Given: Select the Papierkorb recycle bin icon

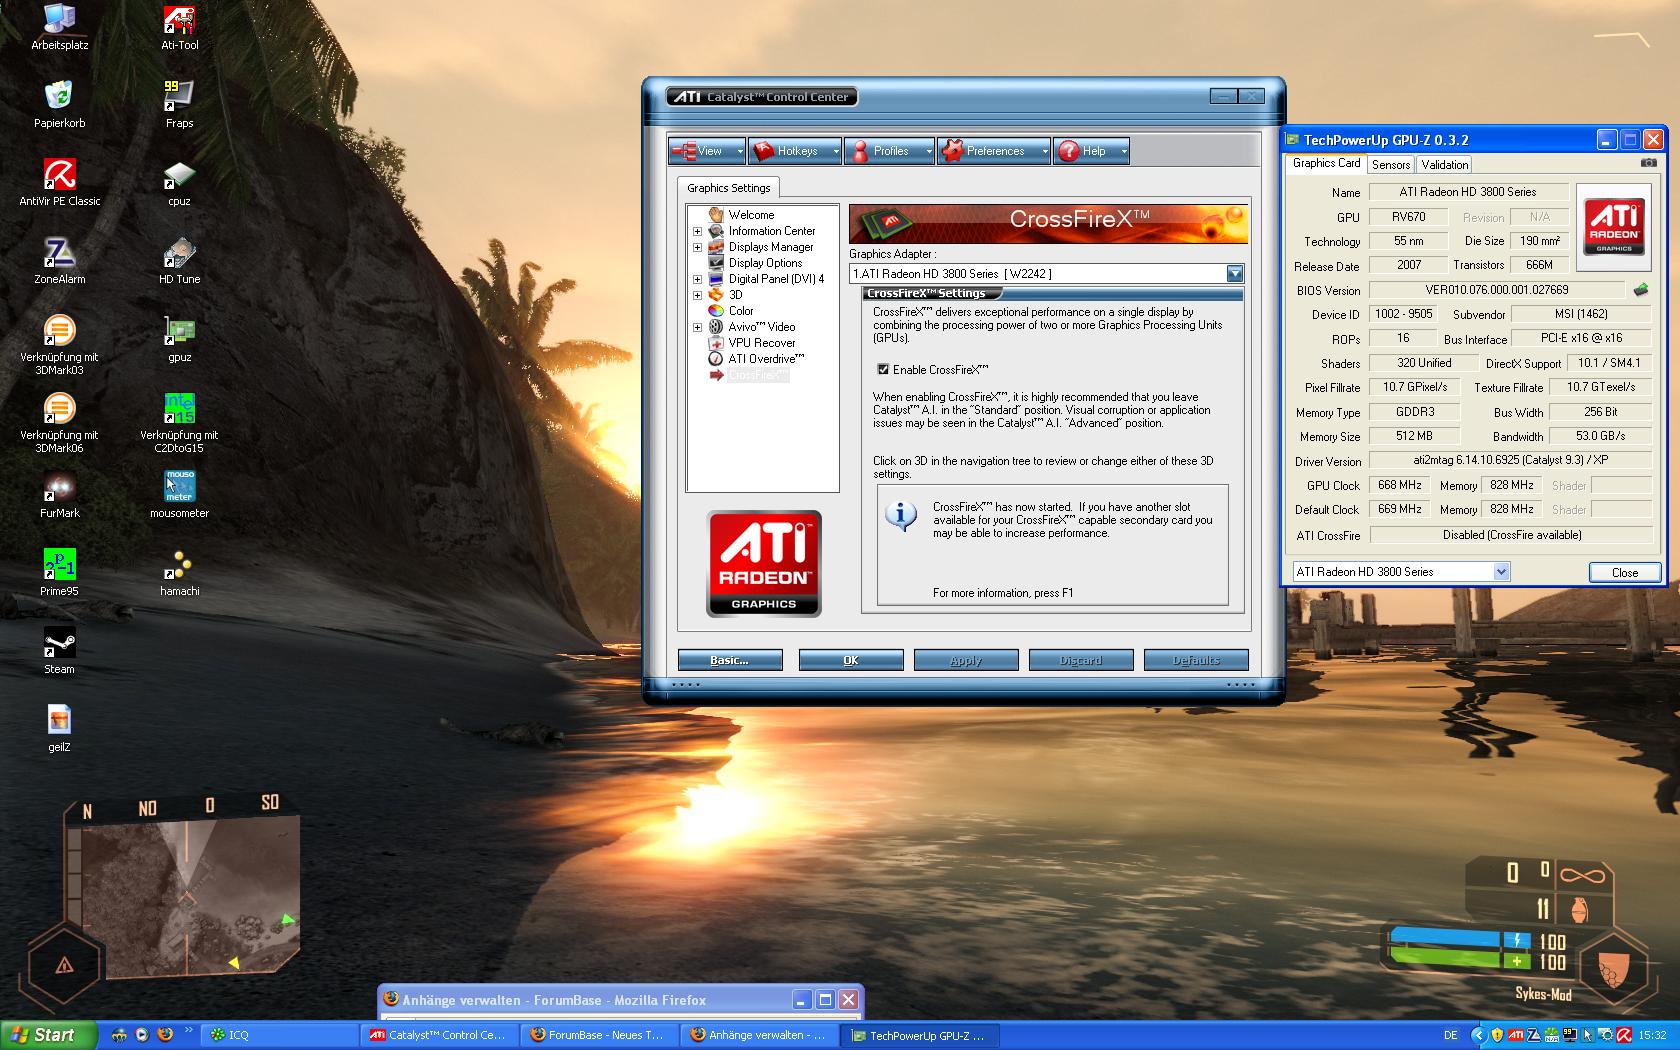Looking at the screenshot, I should [60, 105].
